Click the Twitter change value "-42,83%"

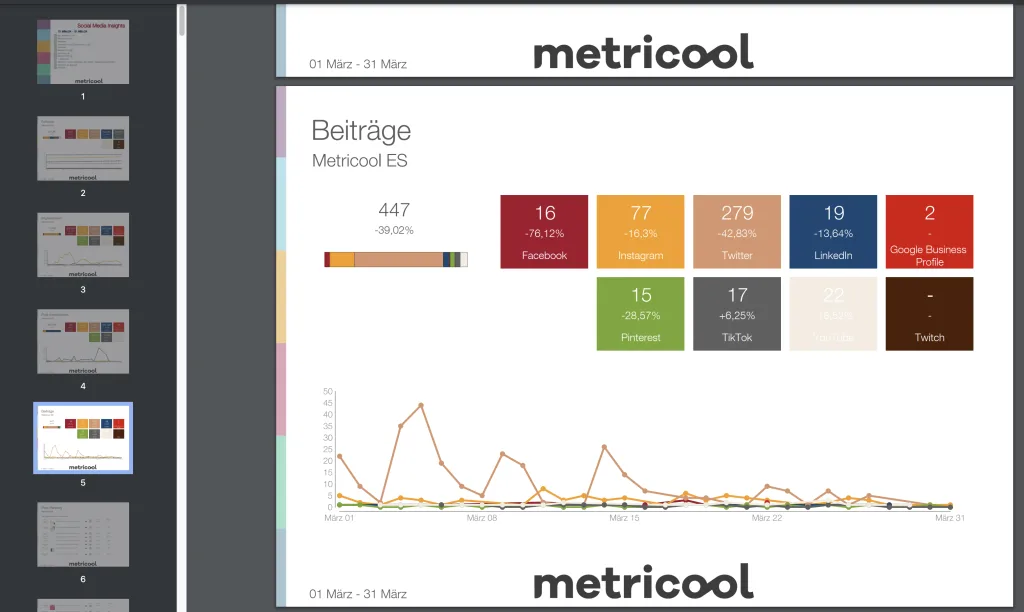click(x=737, y=233)
